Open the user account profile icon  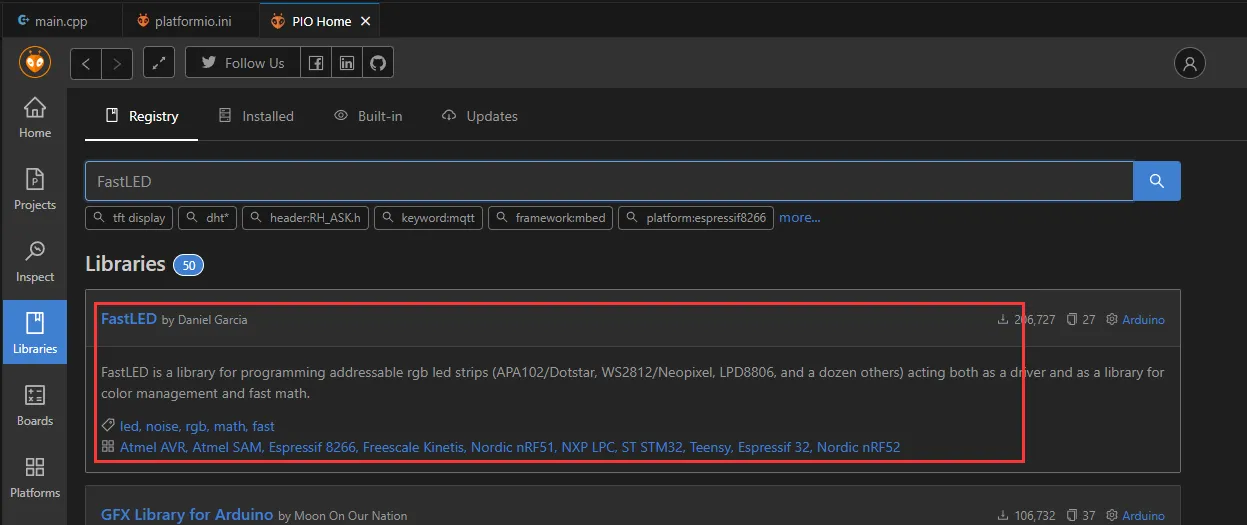point(1189,63)
